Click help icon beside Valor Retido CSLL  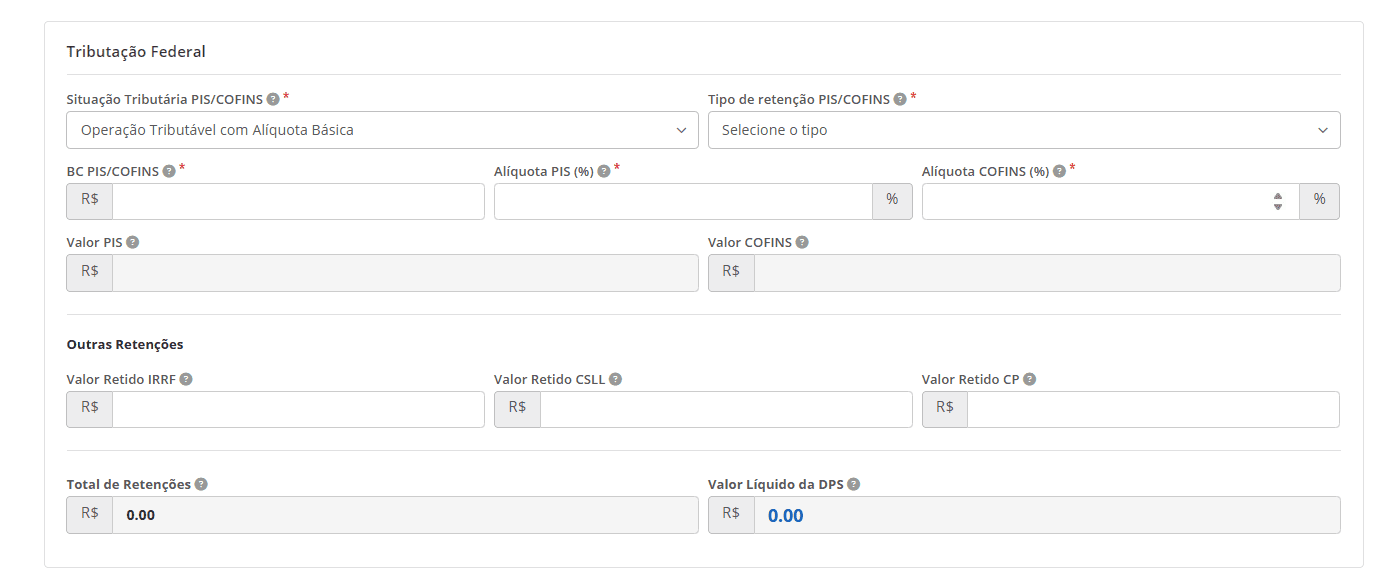click(615, 379)
